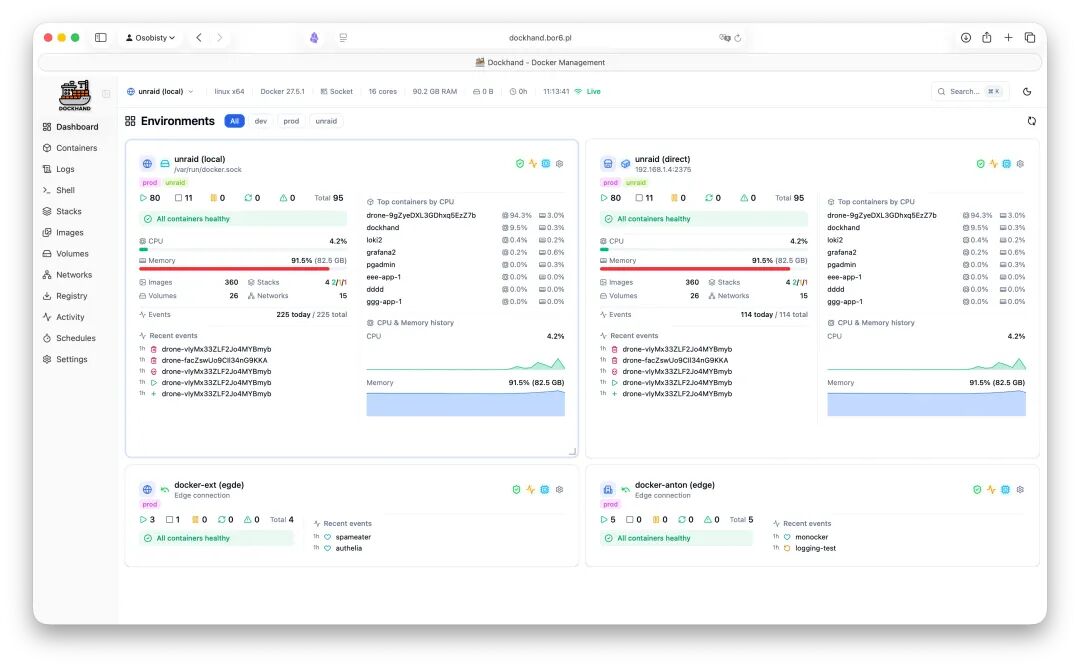This screenshot has height=668, width=1080.
Task: Click grafana2 in unraid (direct) top containers
Action: pos(842,253)
